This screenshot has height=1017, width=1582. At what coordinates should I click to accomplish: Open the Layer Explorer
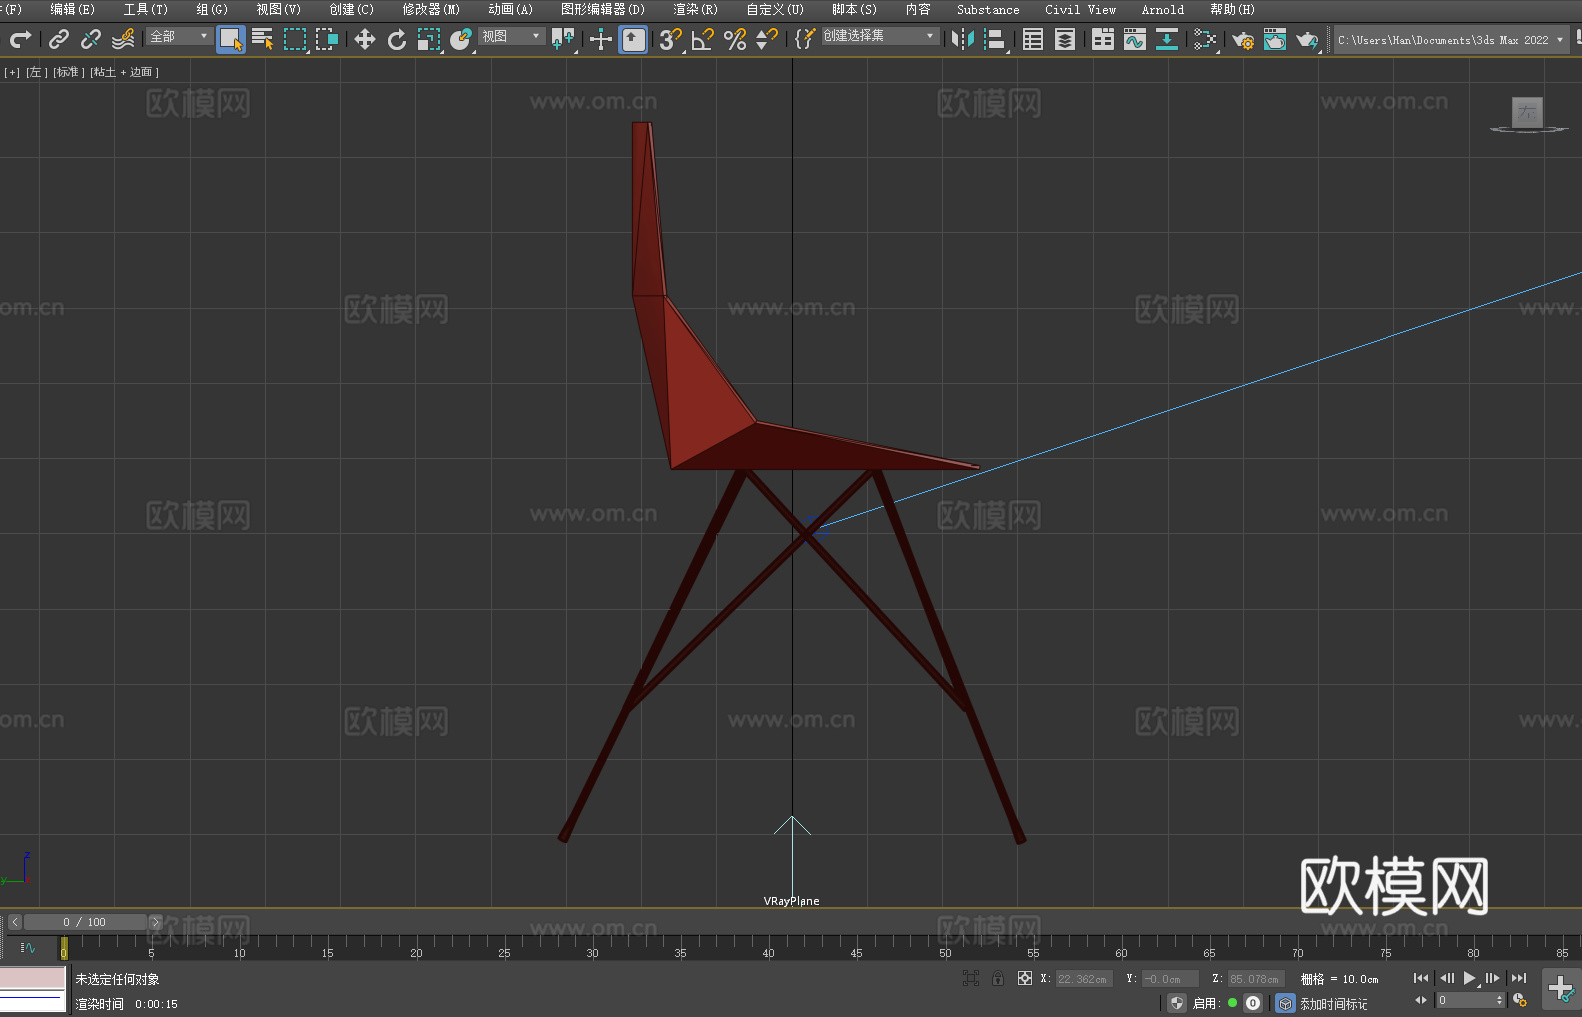tap(1065, 39)
